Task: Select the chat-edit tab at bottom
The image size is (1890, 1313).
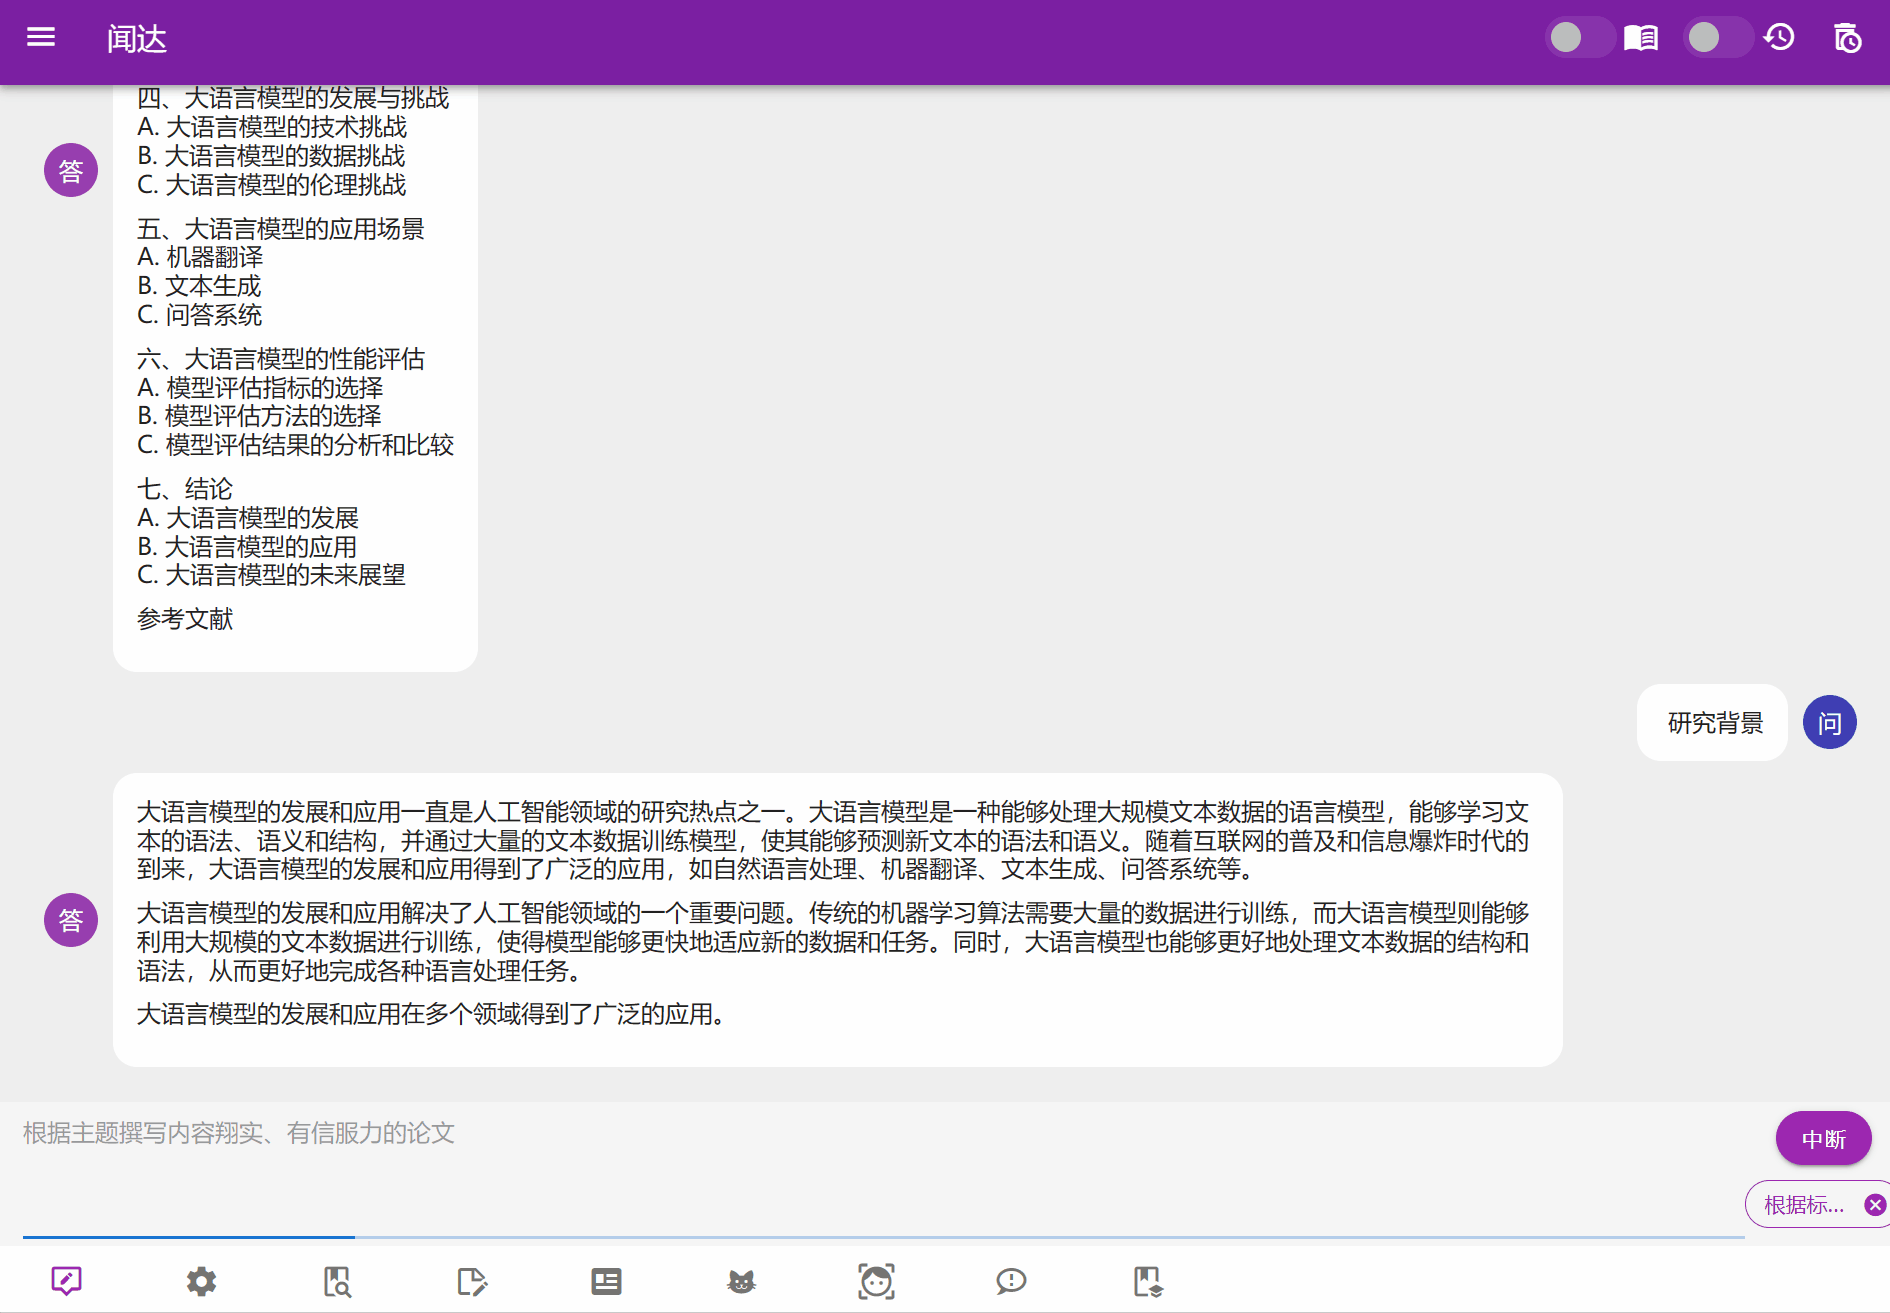Action: click(66, 1281)
